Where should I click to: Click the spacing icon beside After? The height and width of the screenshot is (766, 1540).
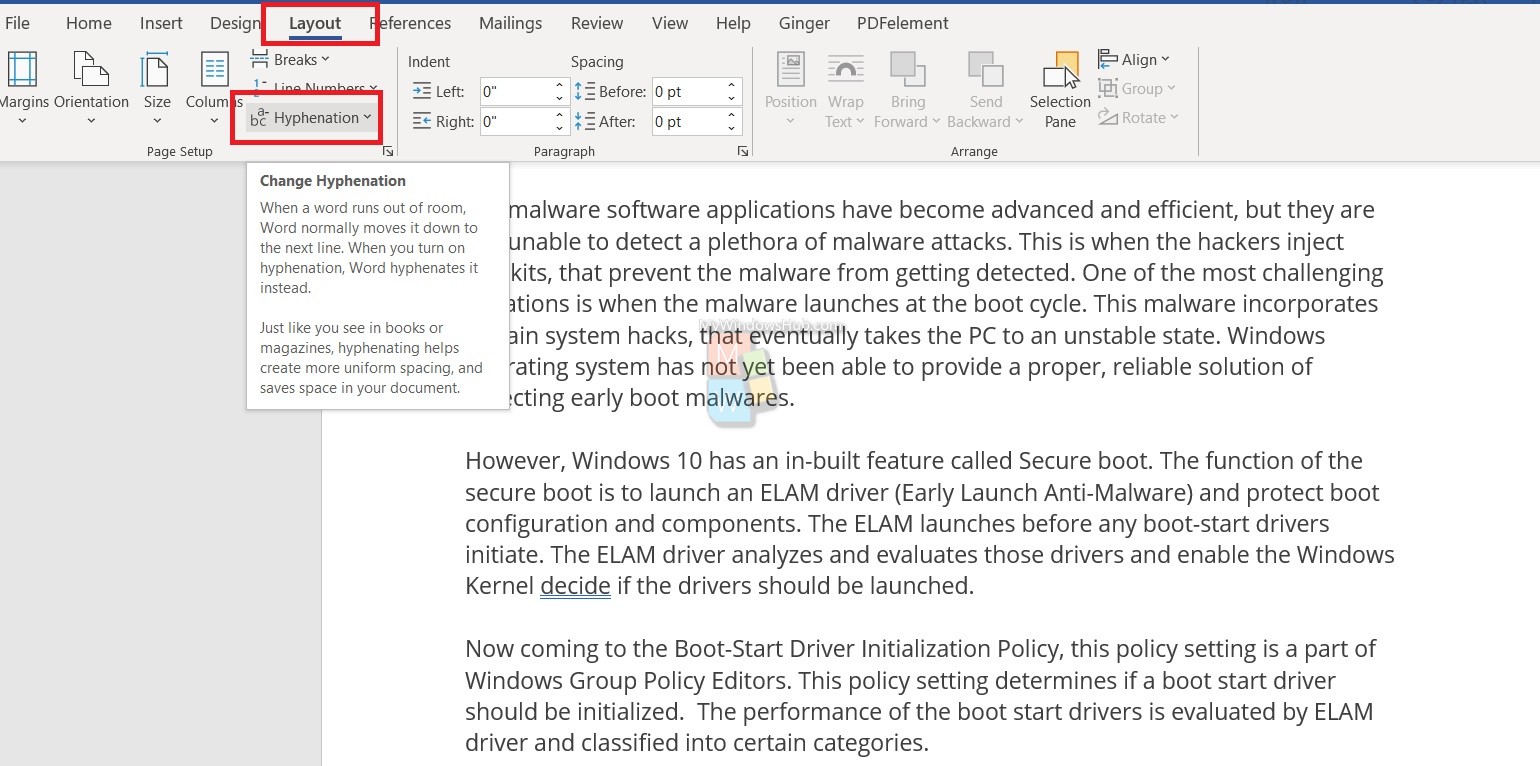pos(585,122)
